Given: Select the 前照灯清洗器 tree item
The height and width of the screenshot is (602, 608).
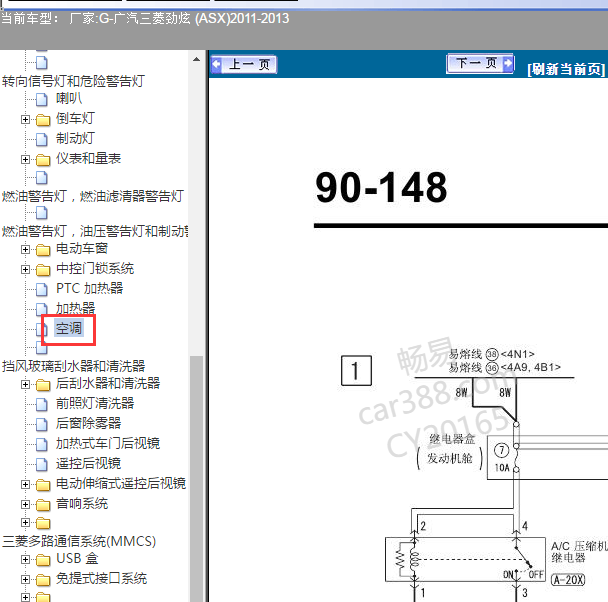Looking at the screenshot, I should pos(95,404).
